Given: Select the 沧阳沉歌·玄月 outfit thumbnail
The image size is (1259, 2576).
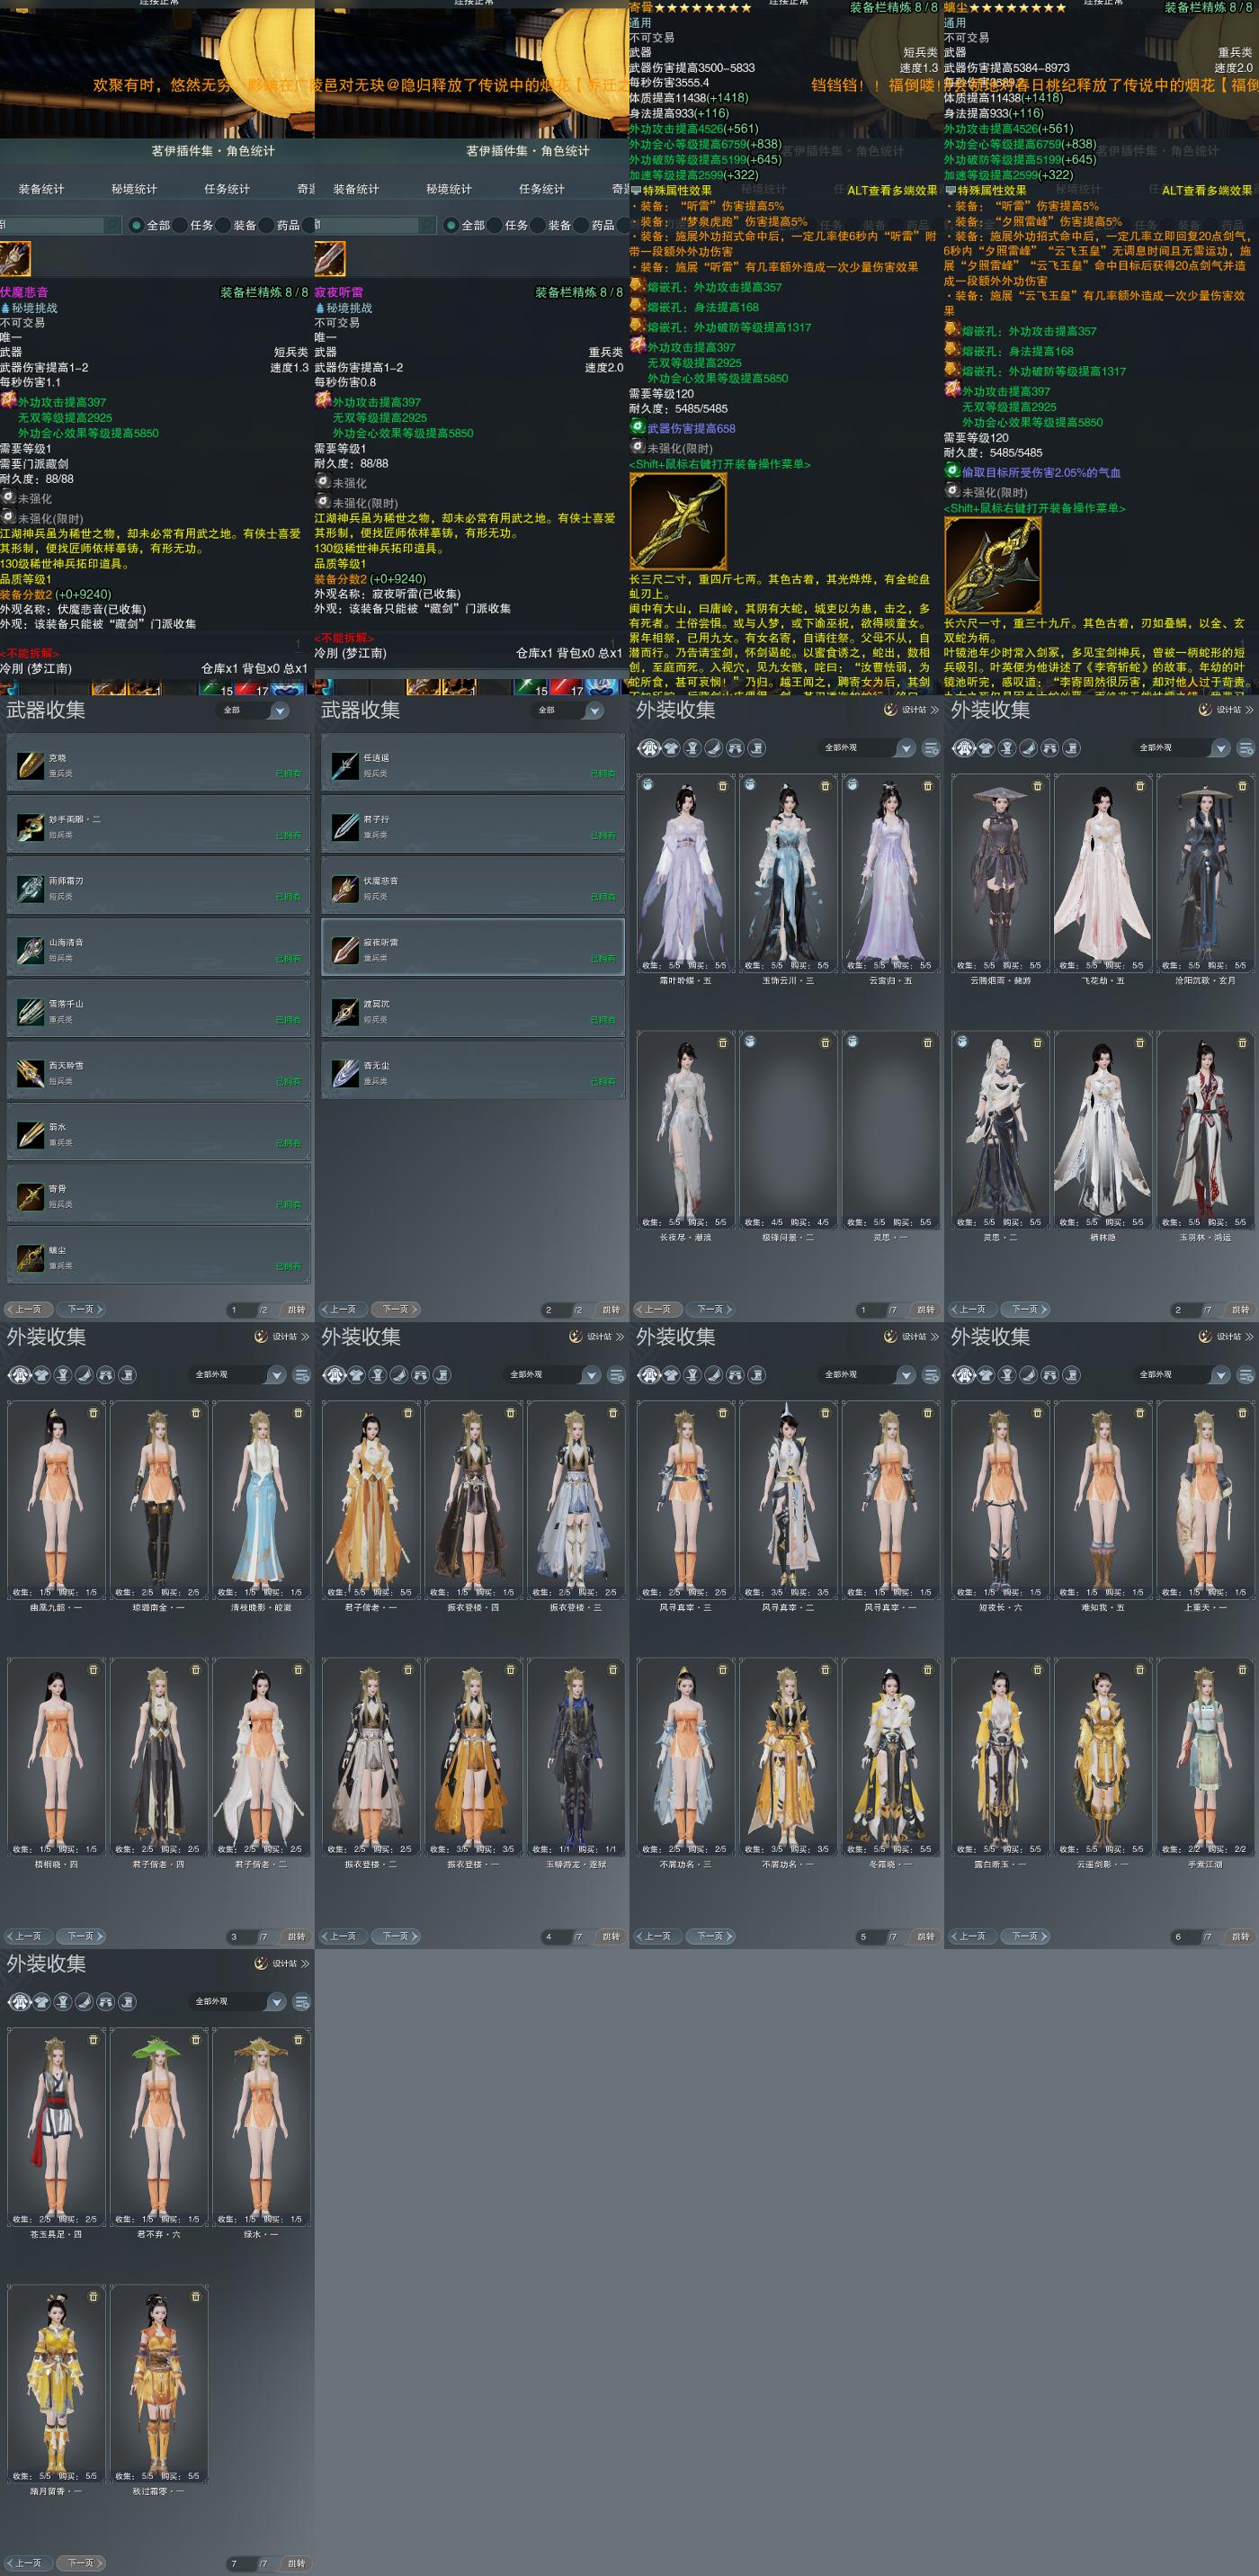Looking at the screenshot, I should 1205,873.
